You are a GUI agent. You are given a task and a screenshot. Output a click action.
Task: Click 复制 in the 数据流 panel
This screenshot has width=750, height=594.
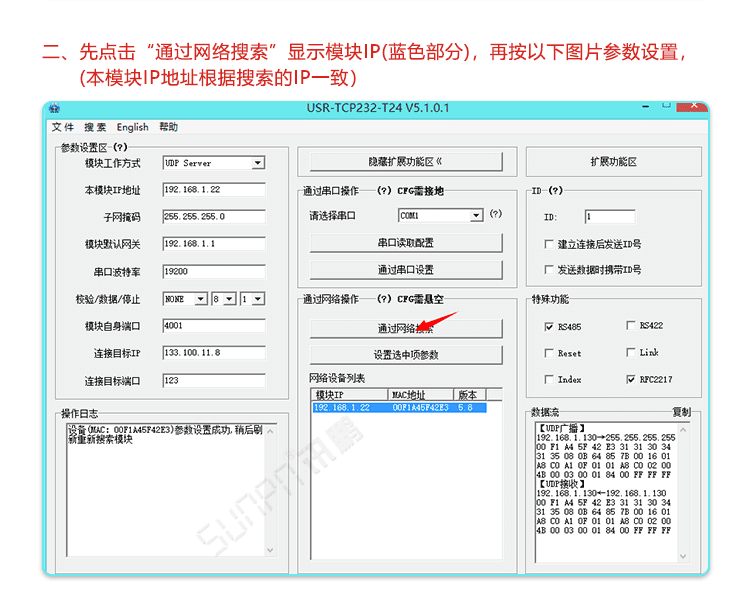pos(681,412)
